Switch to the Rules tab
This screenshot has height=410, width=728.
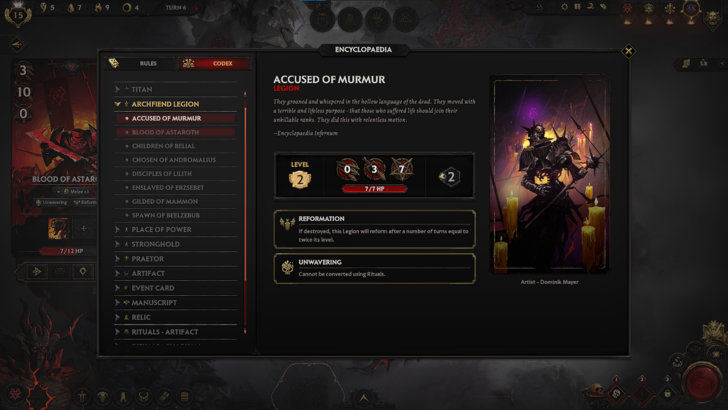(139, 63)
